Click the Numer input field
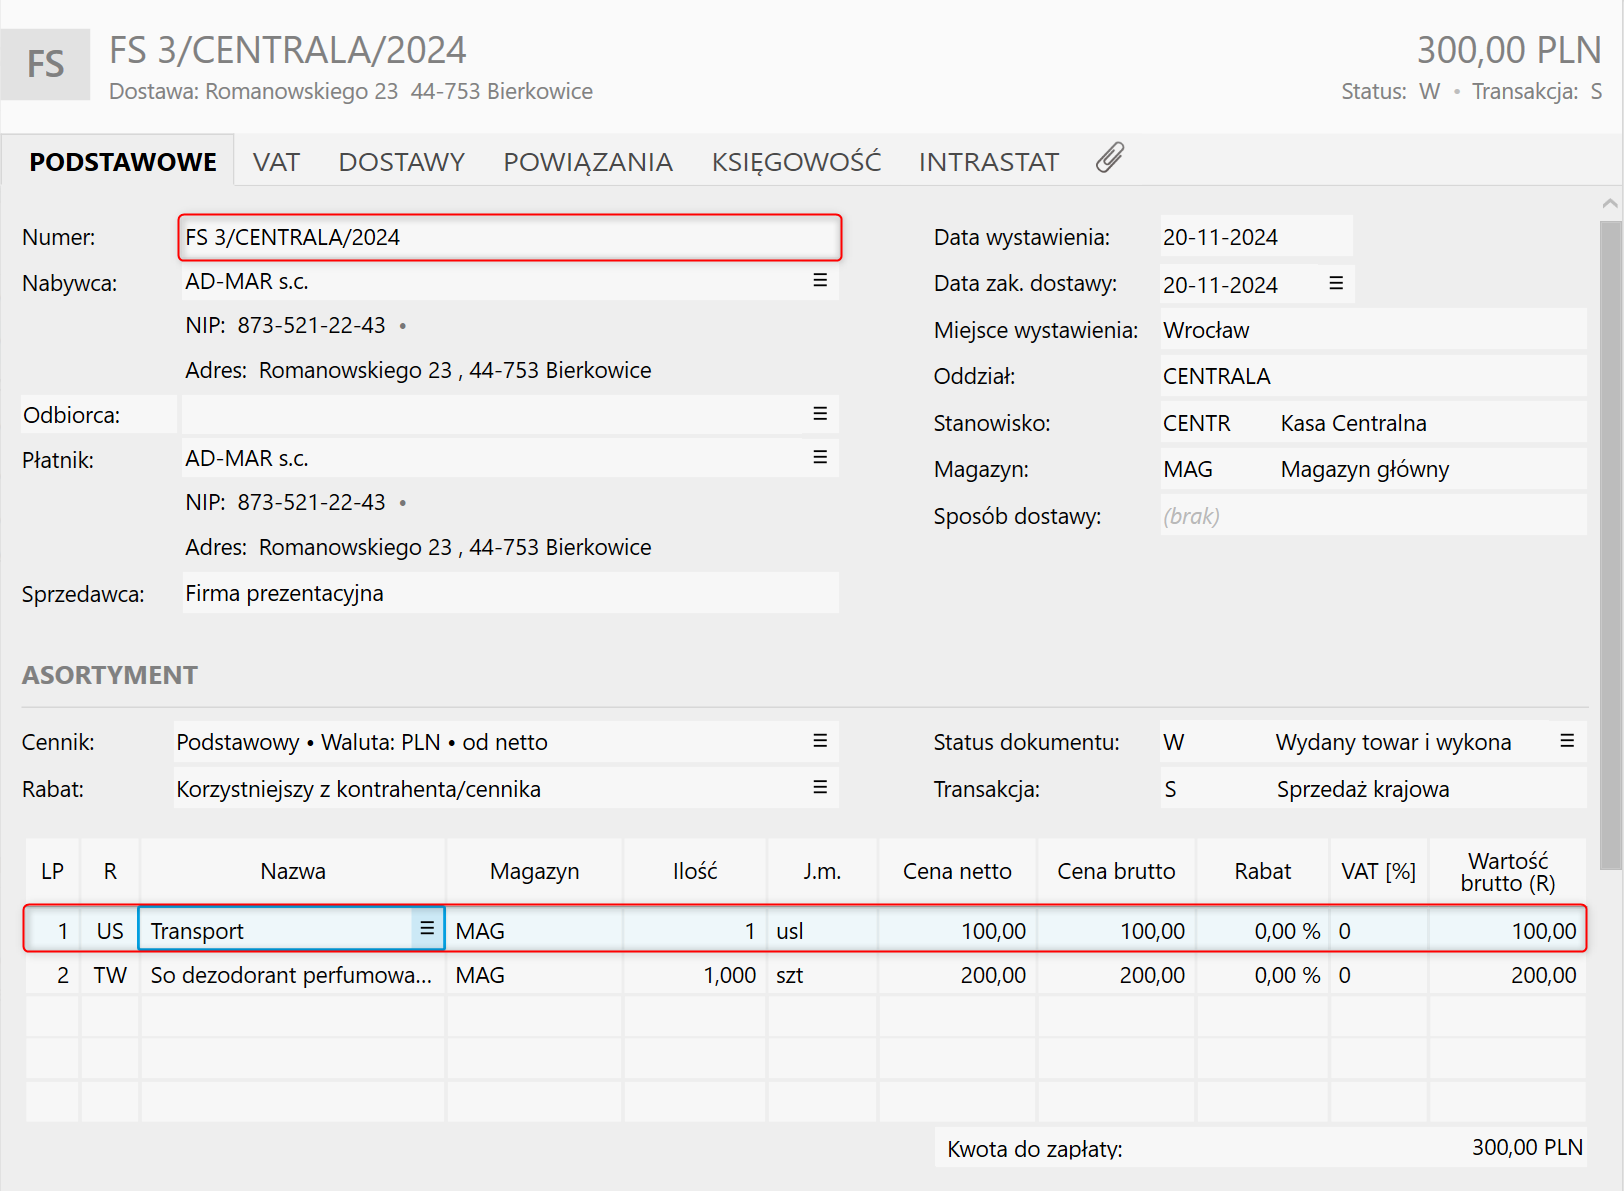This screenshot has height=1191, width=1624. pyautogui.click(x=510, y=238)
